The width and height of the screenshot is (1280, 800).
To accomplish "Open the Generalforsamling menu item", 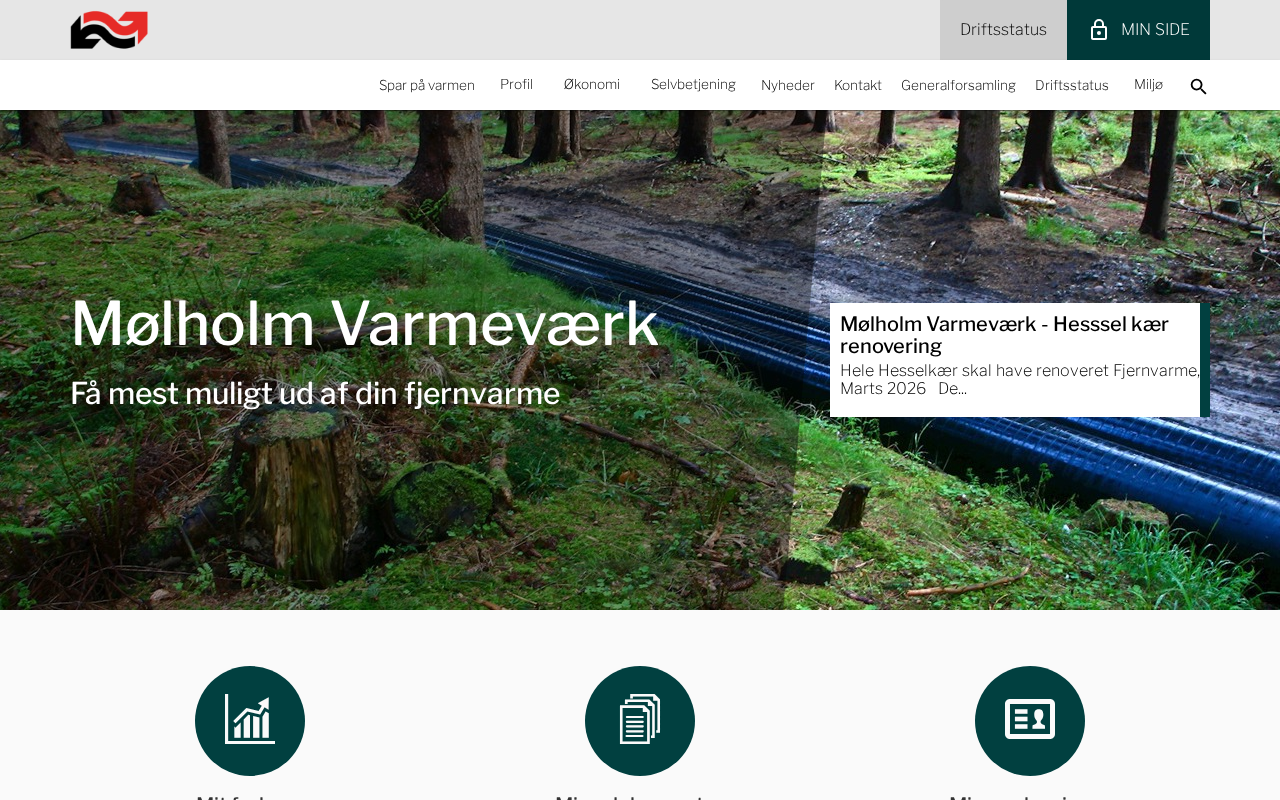I will [958, 85].
